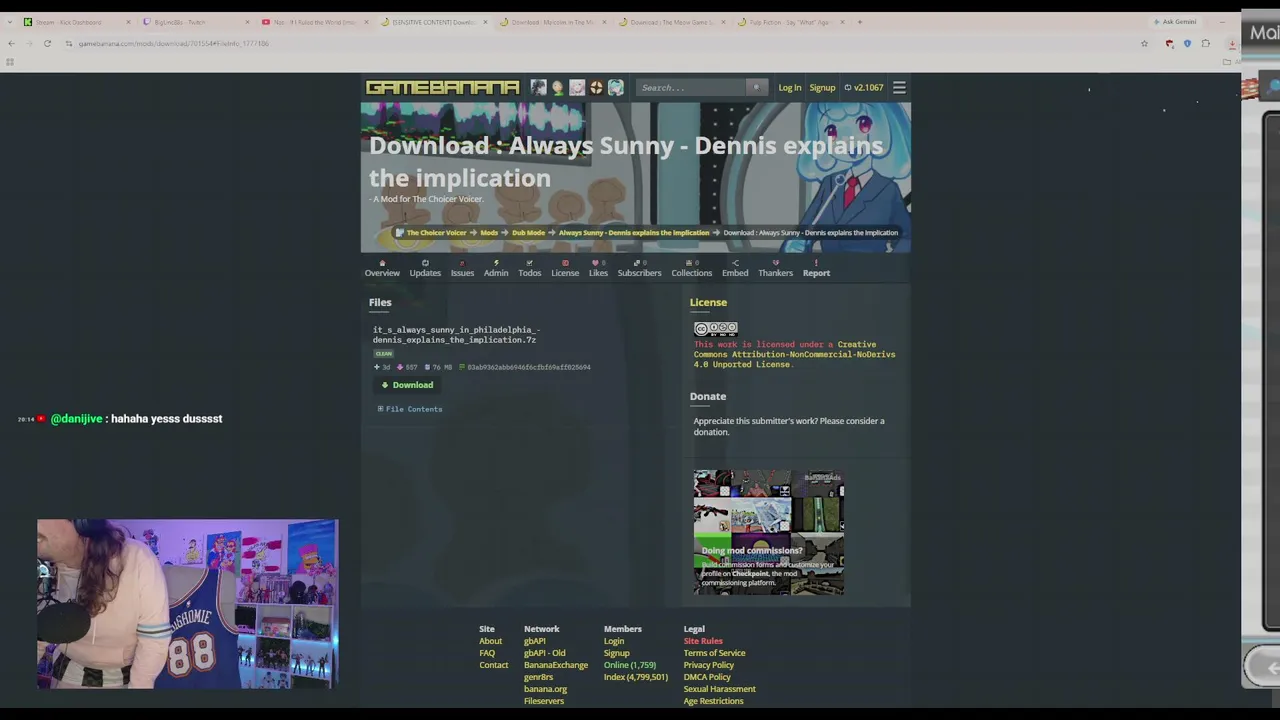
Task: Click the file name it_s_always_sunny_in_philadelphia 7z
Action: pyautogui.click(x=456, y=335)
